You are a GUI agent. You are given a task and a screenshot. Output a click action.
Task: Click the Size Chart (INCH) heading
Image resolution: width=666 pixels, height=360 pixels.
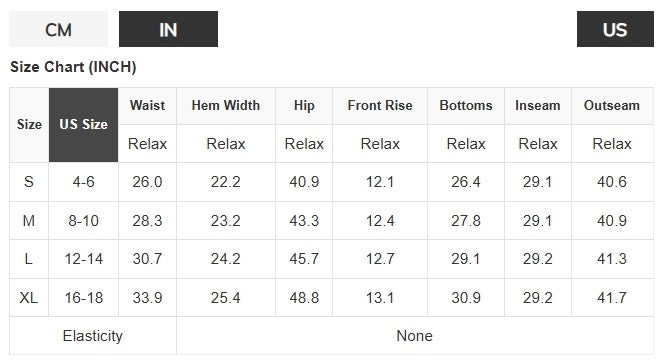73,67
